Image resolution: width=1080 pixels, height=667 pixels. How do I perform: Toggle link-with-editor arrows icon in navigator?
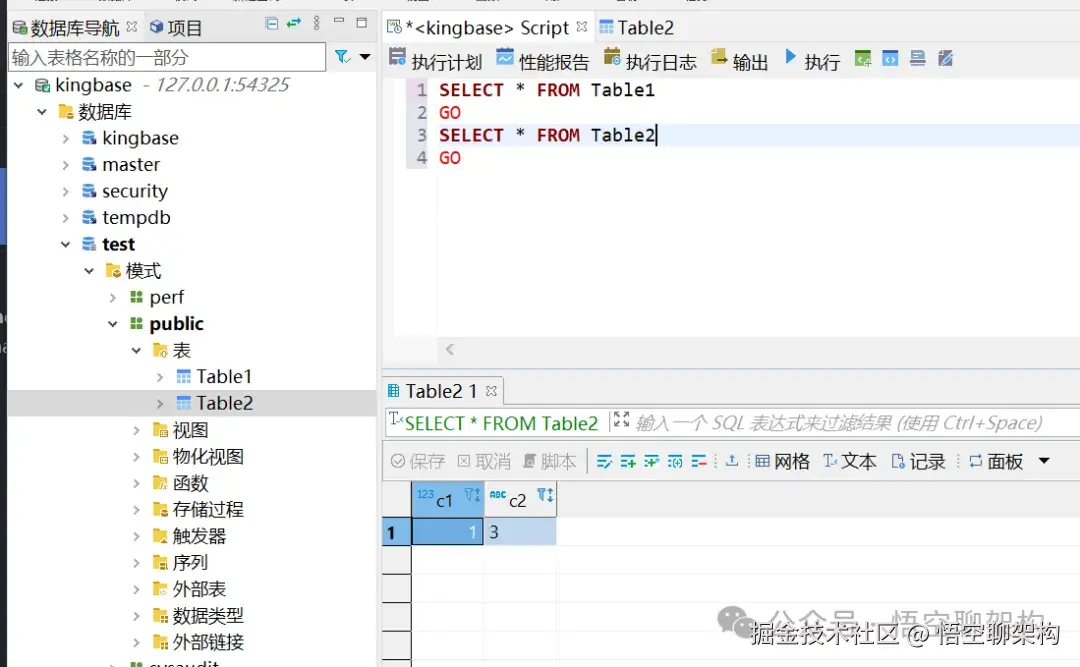pyautogui.click(x=294, y=23)
